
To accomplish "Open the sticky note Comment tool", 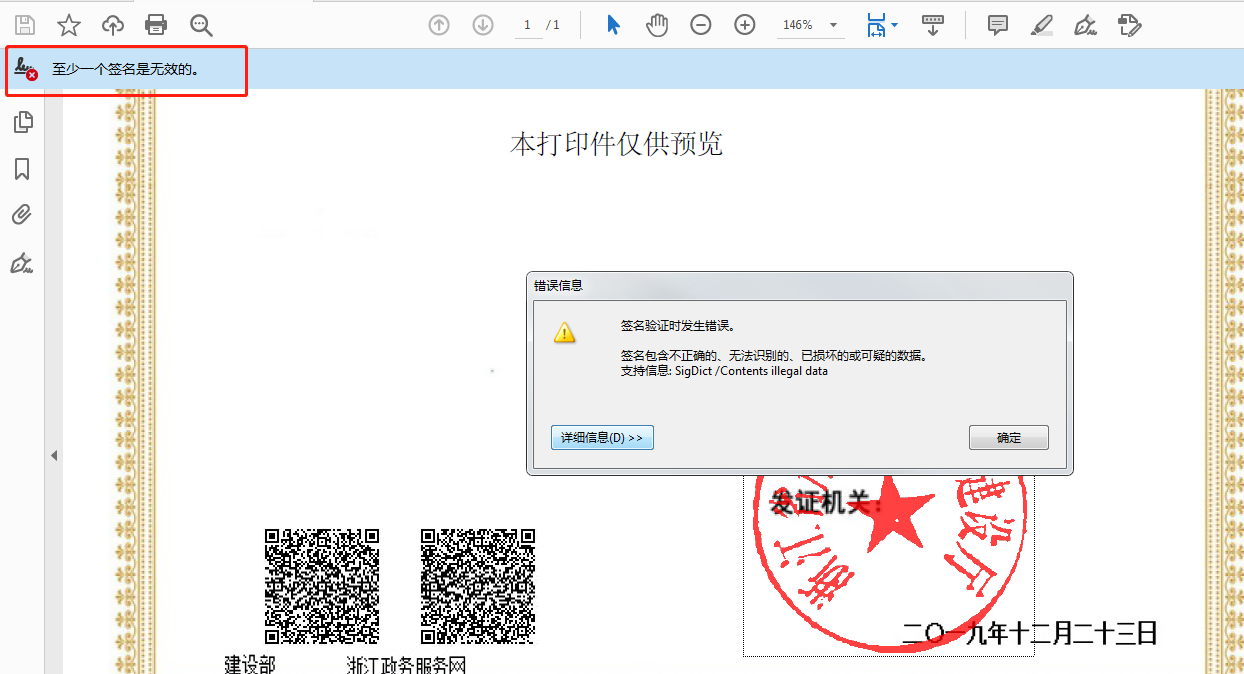I will pyautogui.click(x=997, y=24).
